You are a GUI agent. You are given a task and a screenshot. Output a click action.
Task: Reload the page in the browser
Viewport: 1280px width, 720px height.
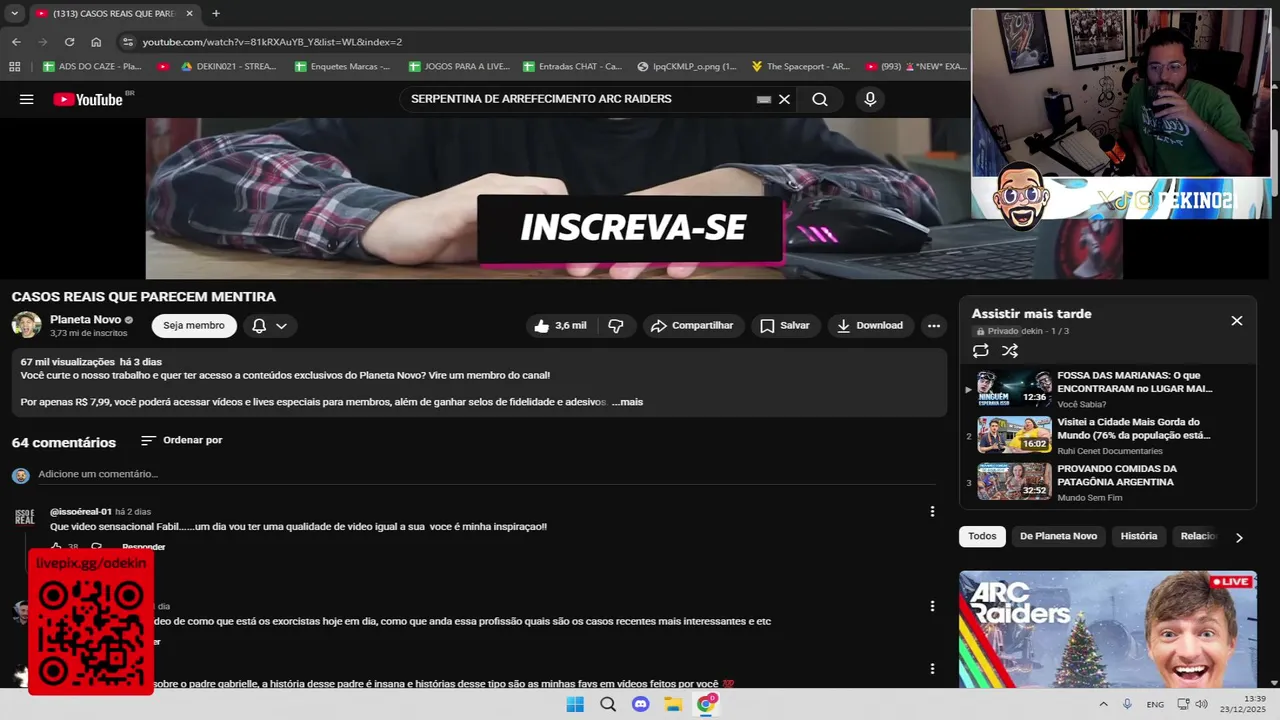point(69,42)
